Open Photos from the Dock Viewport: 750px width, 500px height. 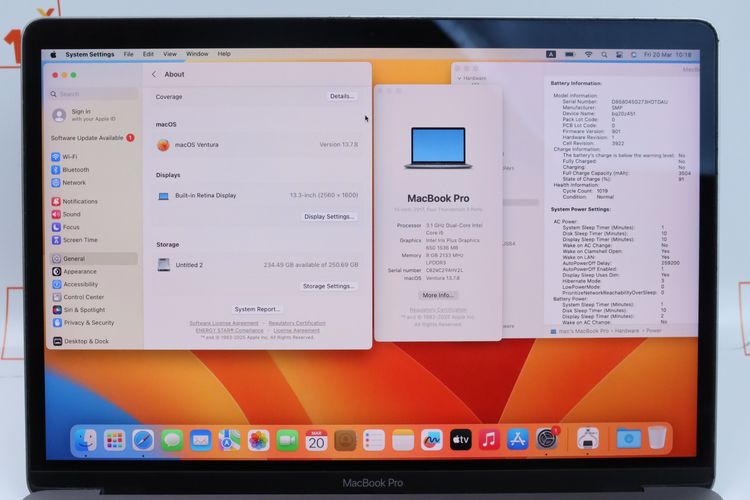pos(258,440)
